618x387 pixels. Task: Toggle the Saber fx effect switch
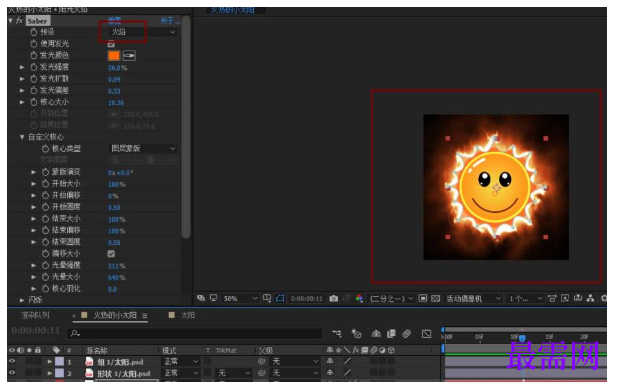19,20
